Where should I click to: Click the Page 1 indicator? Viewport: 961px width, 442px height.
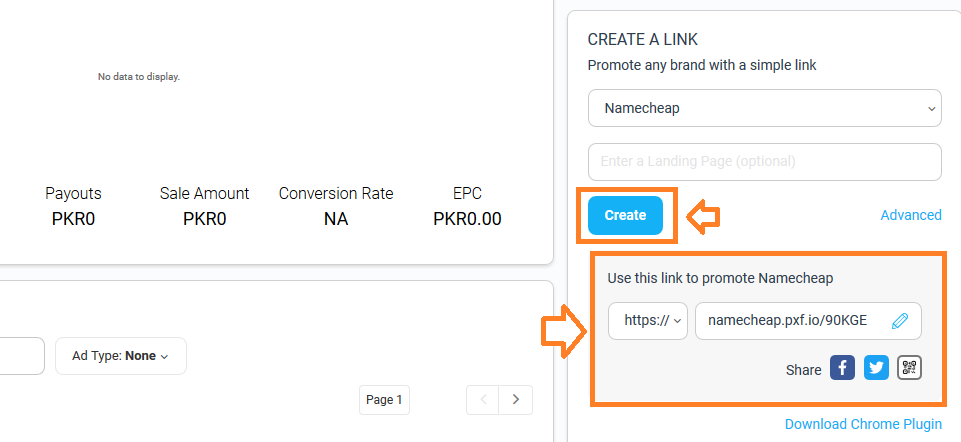[384, 400]
